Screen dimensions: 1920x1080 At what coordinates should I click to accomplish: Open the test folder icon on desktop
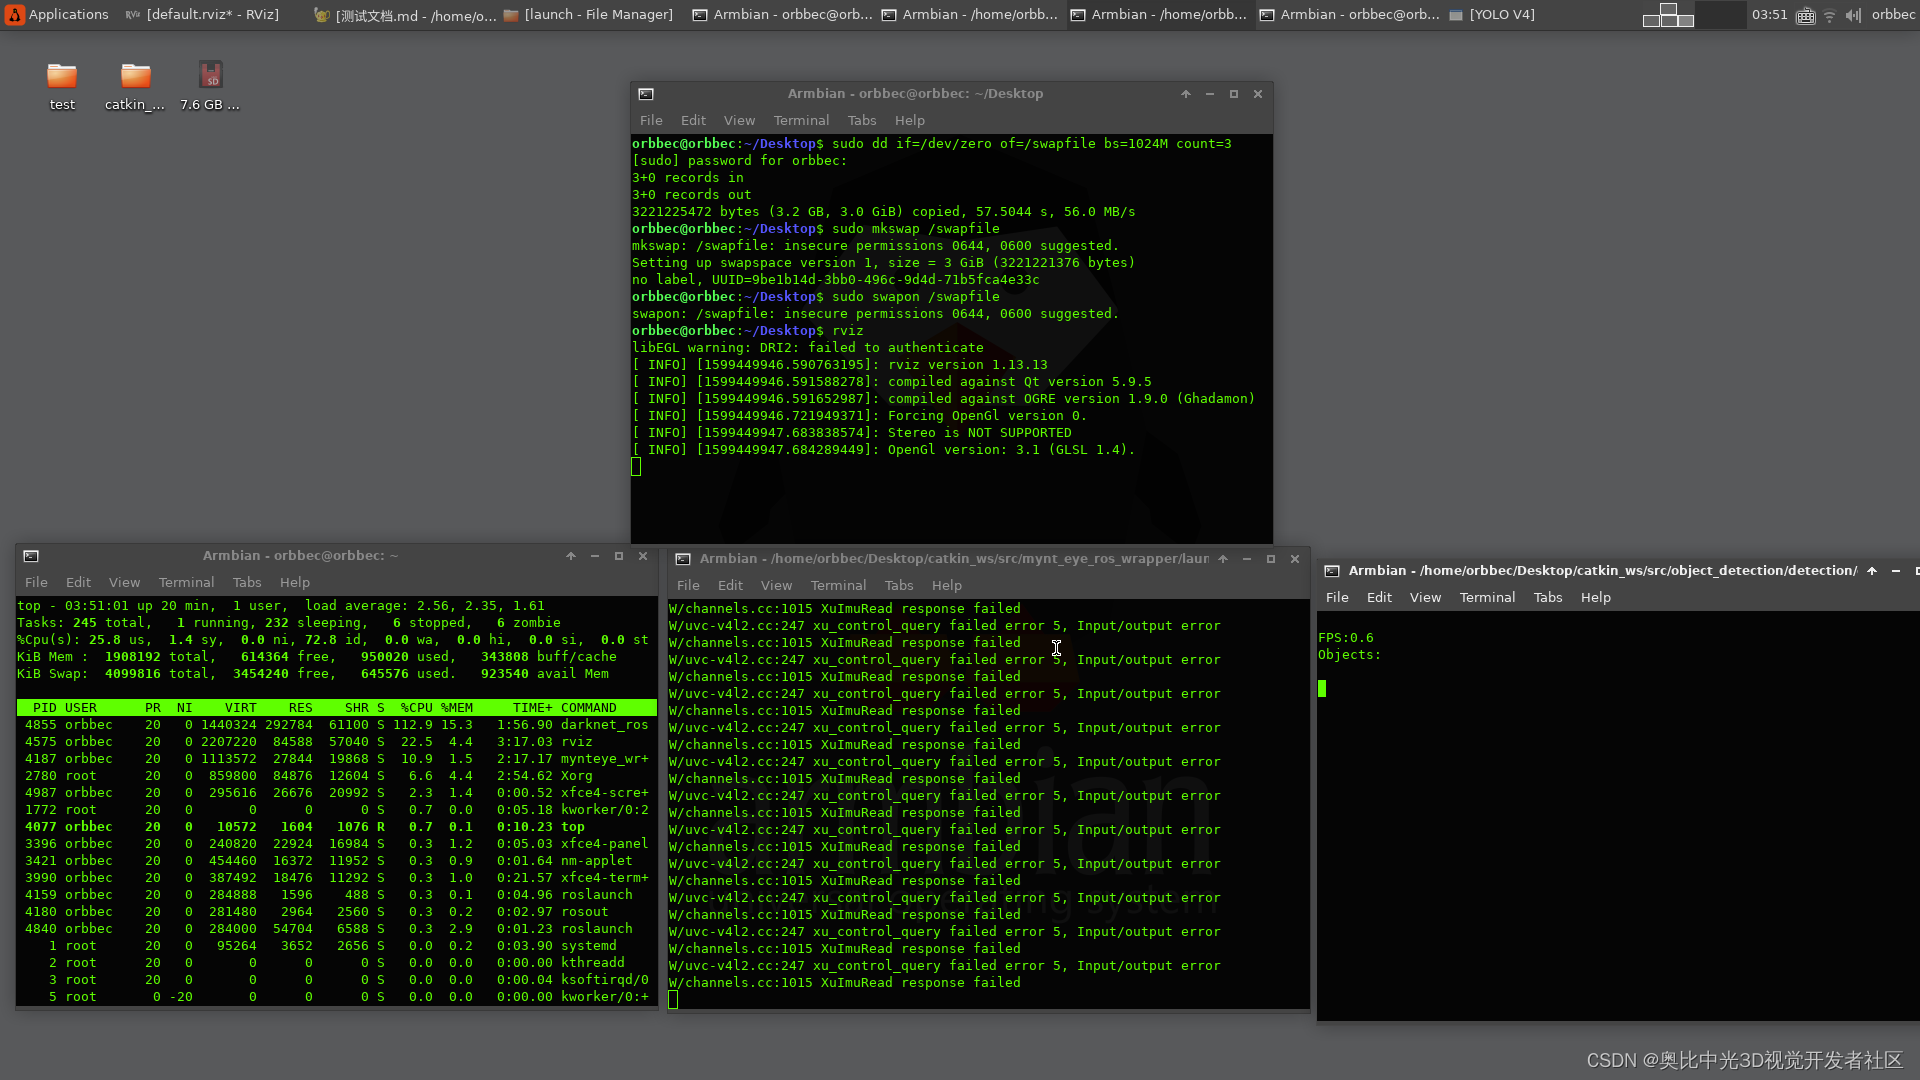[x=62, y=78]
